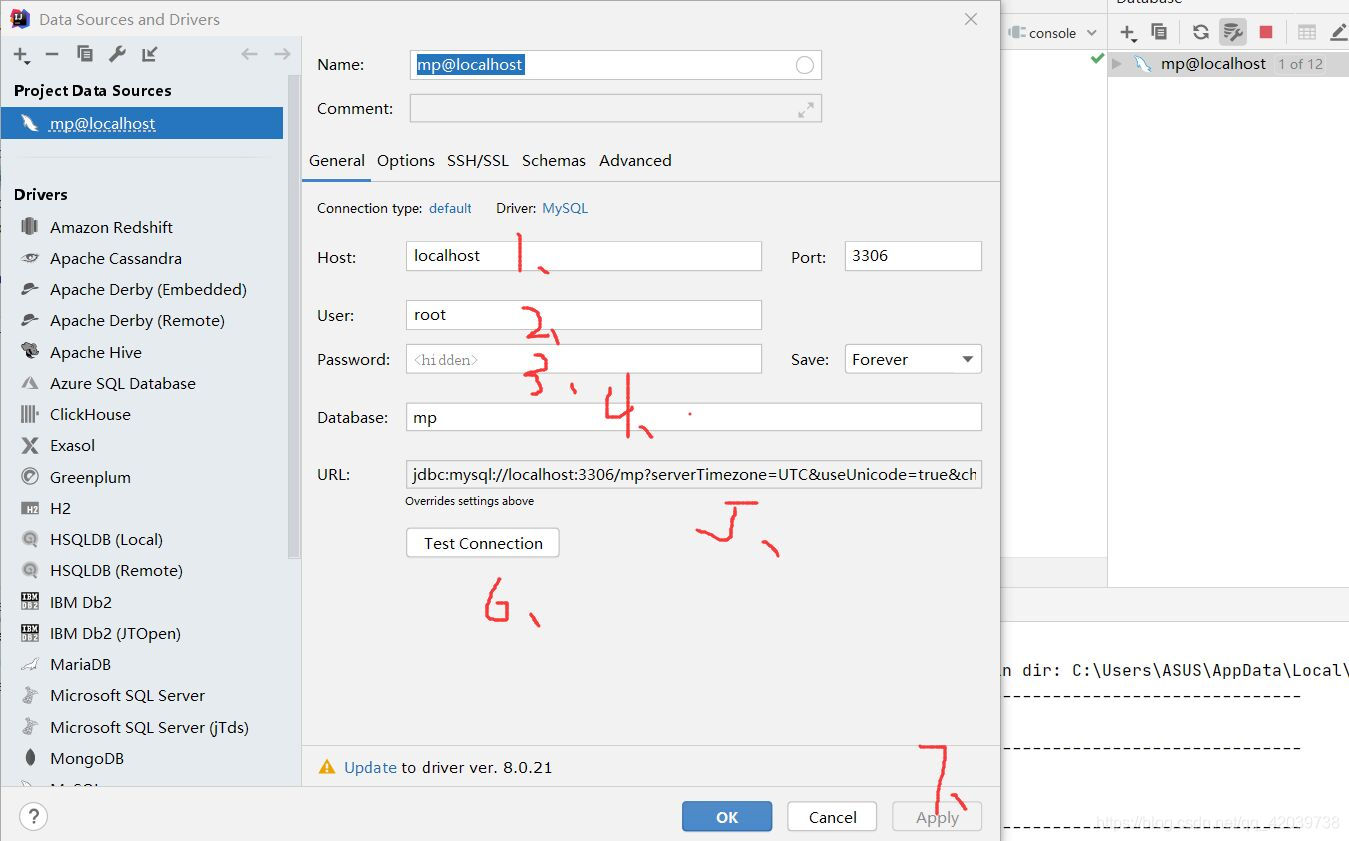The width and height of the screenshot is (1349, 841).
Task: Click the default connection type link
Action: pyautogui.click(x=450, y=208)
